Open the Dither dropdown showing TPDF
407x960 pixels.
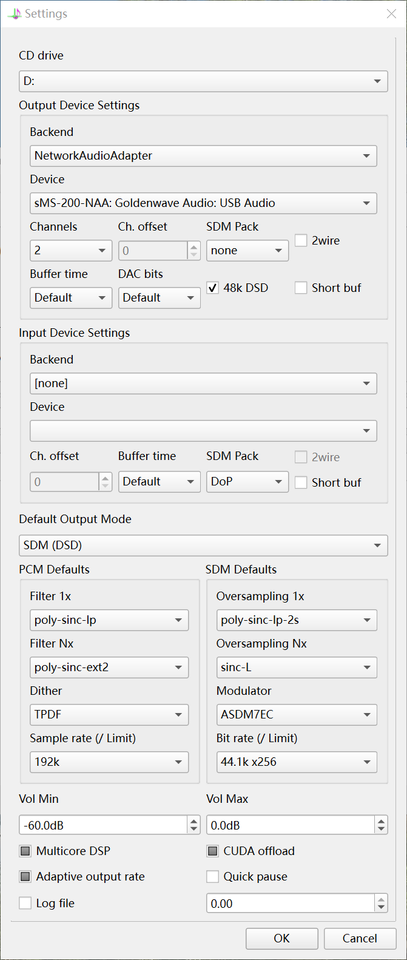coord(109,714)
